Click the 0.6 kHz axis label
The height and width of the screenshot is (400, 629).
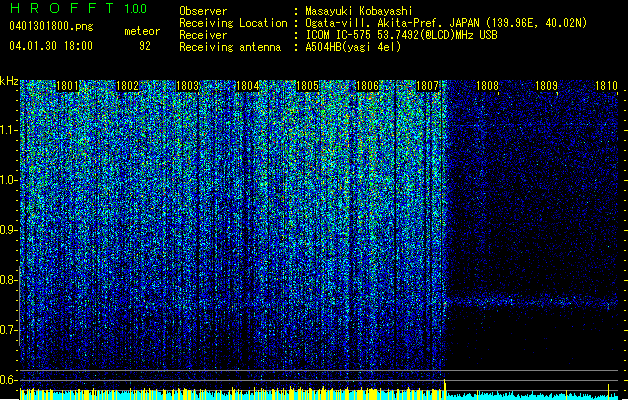pyautogui.click(x=9, y=380)
